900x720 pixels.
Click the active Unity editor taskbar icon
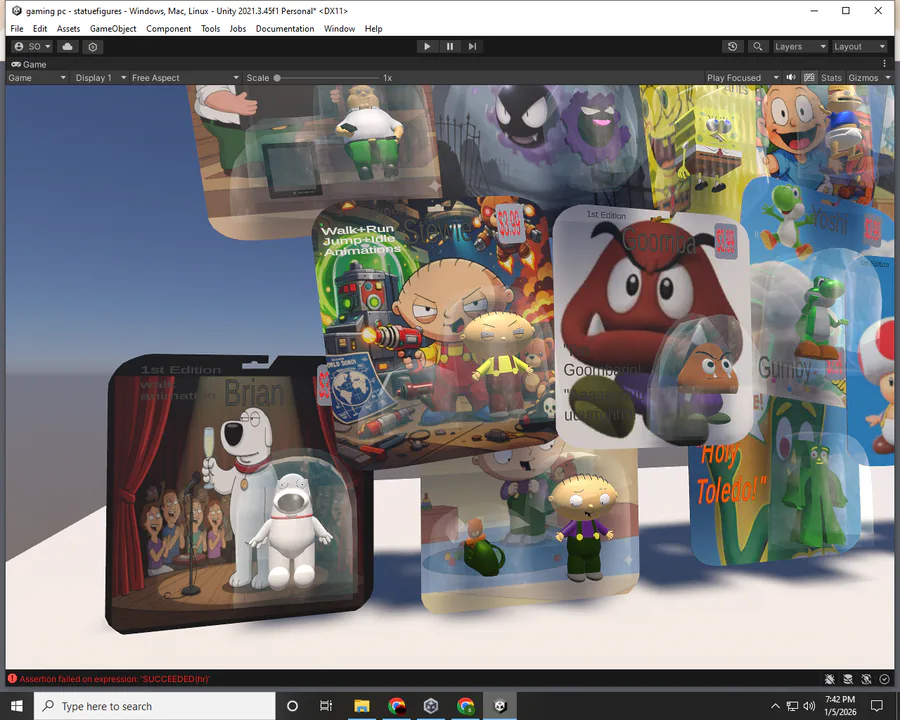click(x=500, y=706)
